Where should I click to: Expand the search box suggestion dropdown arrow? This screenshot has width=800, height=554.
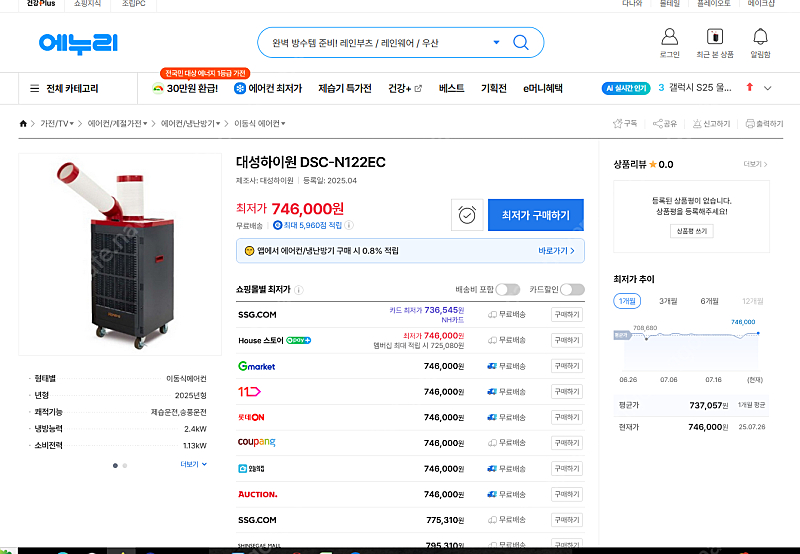496,43
